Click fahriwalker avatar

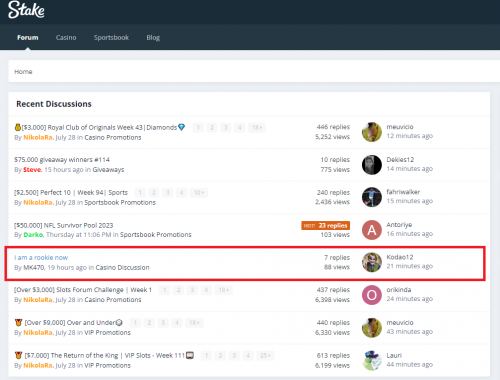(372, 197)
